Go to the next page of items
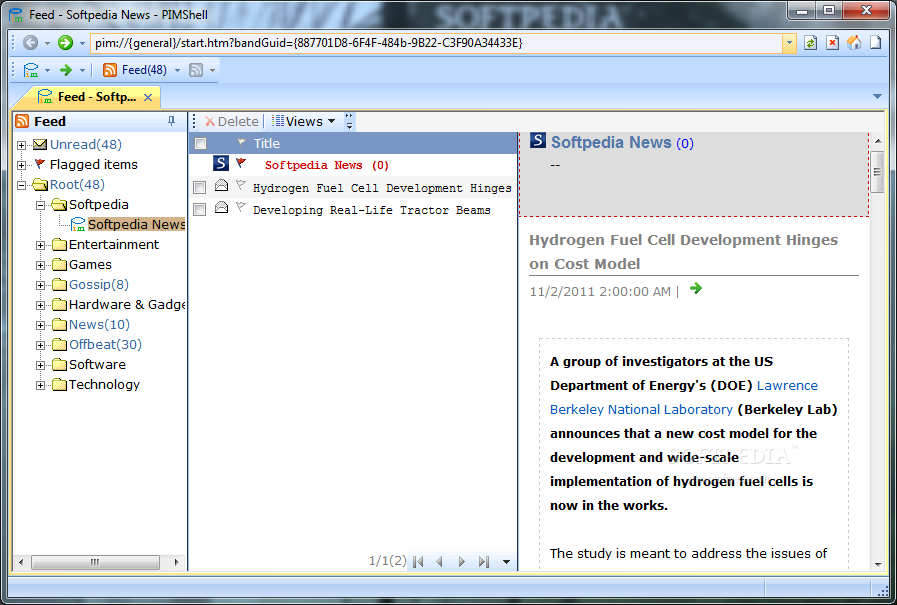 (x=462, y=562)
